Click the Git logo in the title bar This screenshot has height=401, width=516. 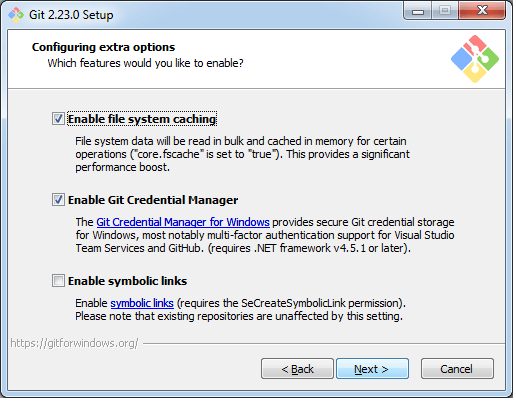(x=16, y=15)
